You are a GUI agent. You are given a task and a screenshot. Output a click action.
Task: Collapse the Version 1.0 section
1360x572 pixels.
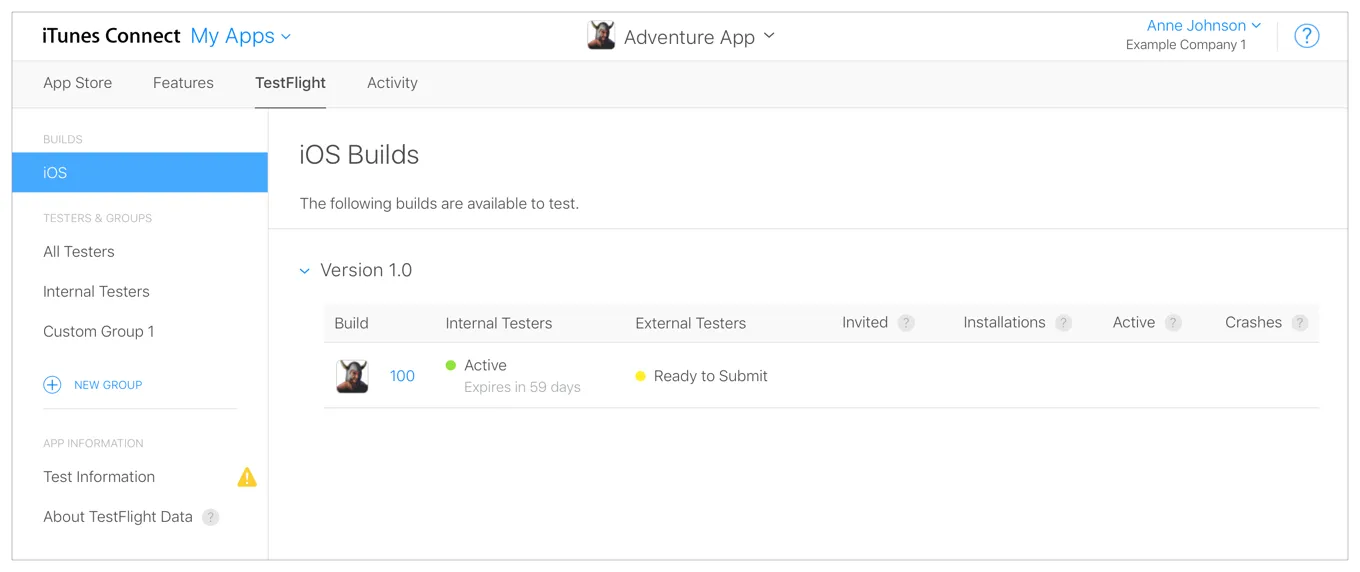coord(305,271)
